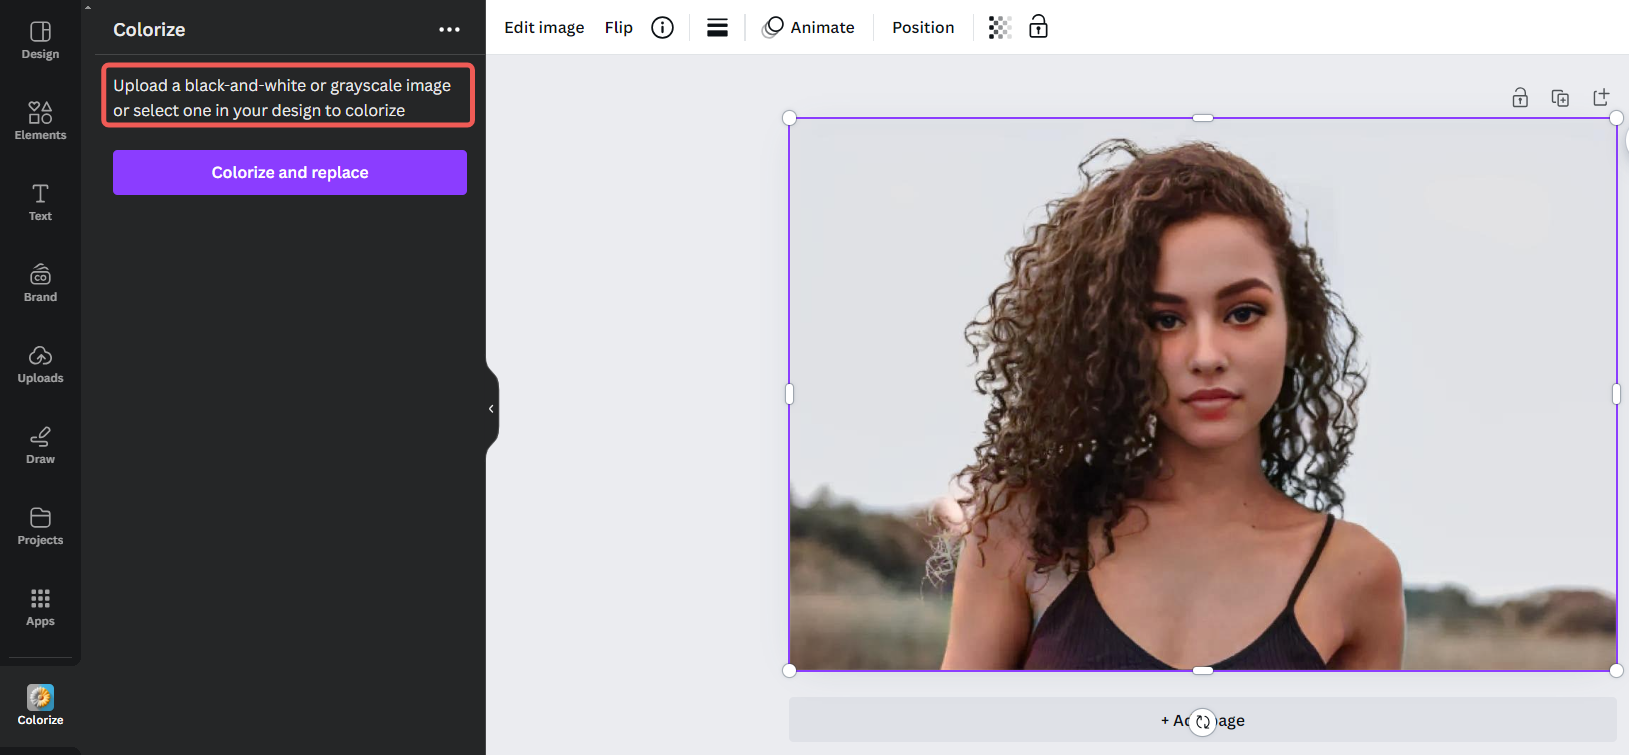Screen dimensions: 1629x755
Task: Open the Projects folder panel
Action: point(40,525)
